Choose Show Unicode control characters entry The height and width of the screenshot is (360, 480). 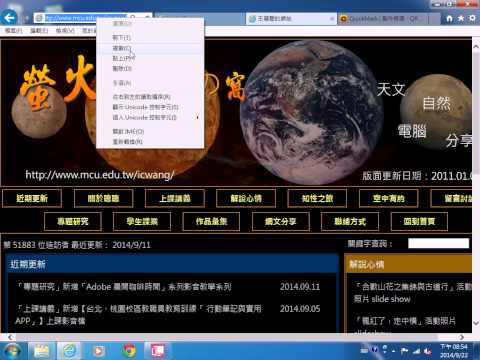click(150, 107)
